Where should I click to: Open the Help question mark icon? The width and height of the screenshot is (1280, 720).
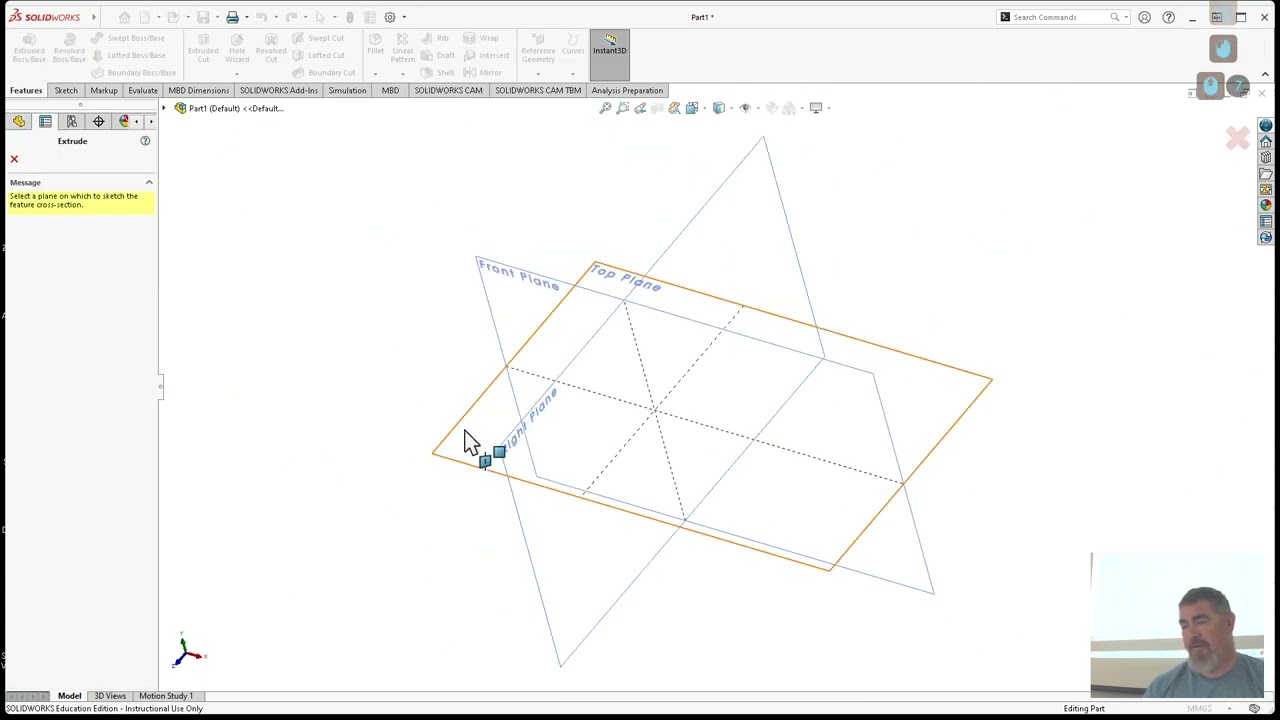click(x=1168, y=17)
